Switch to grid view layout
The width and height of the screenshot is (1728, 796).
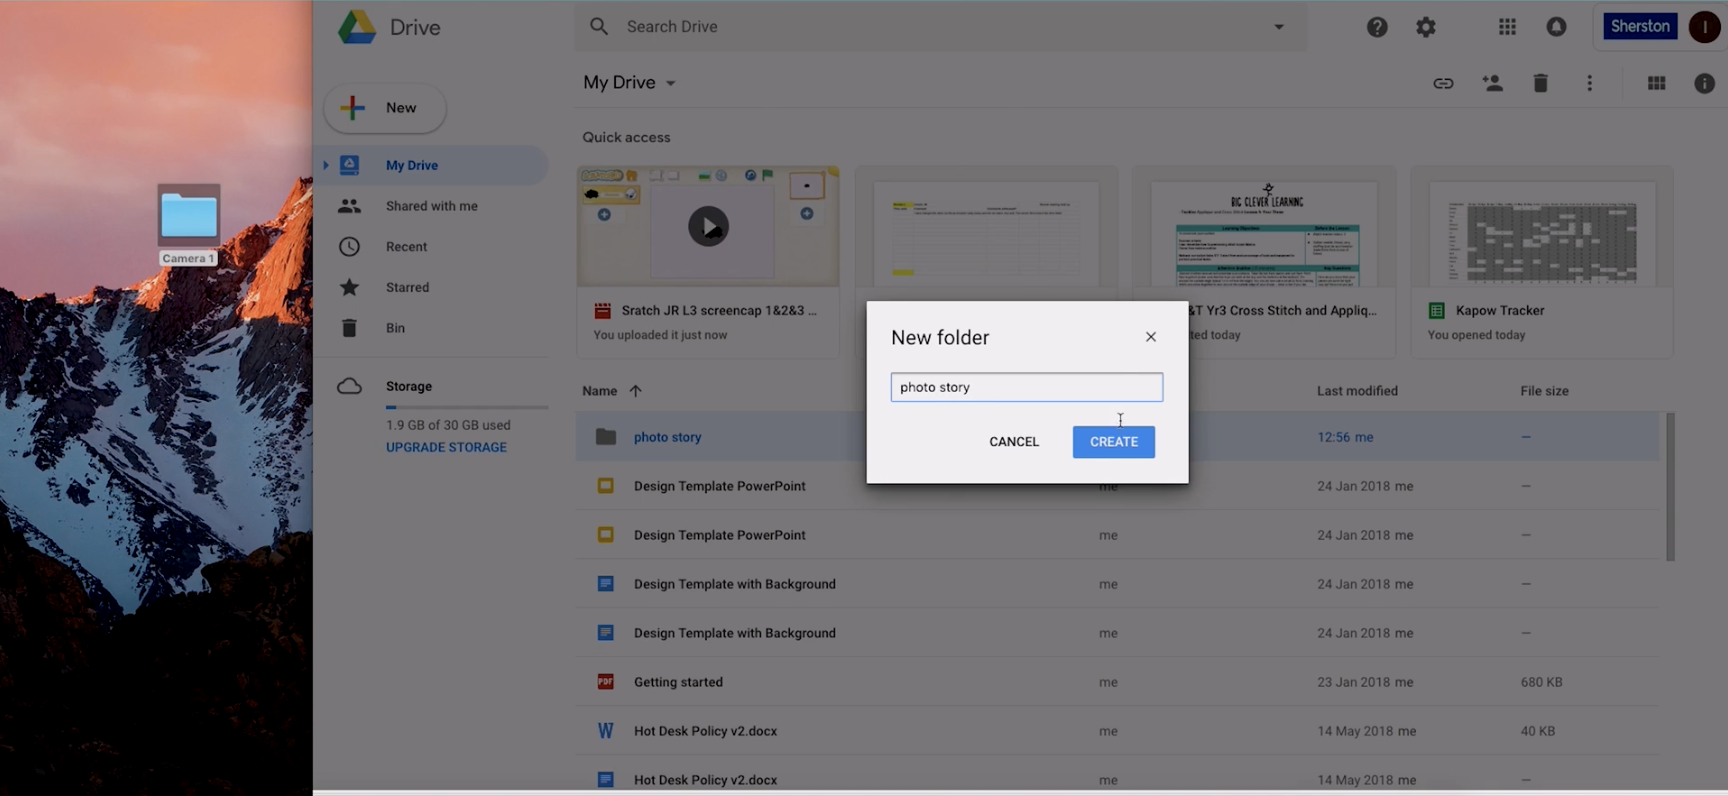(1657, 84)
